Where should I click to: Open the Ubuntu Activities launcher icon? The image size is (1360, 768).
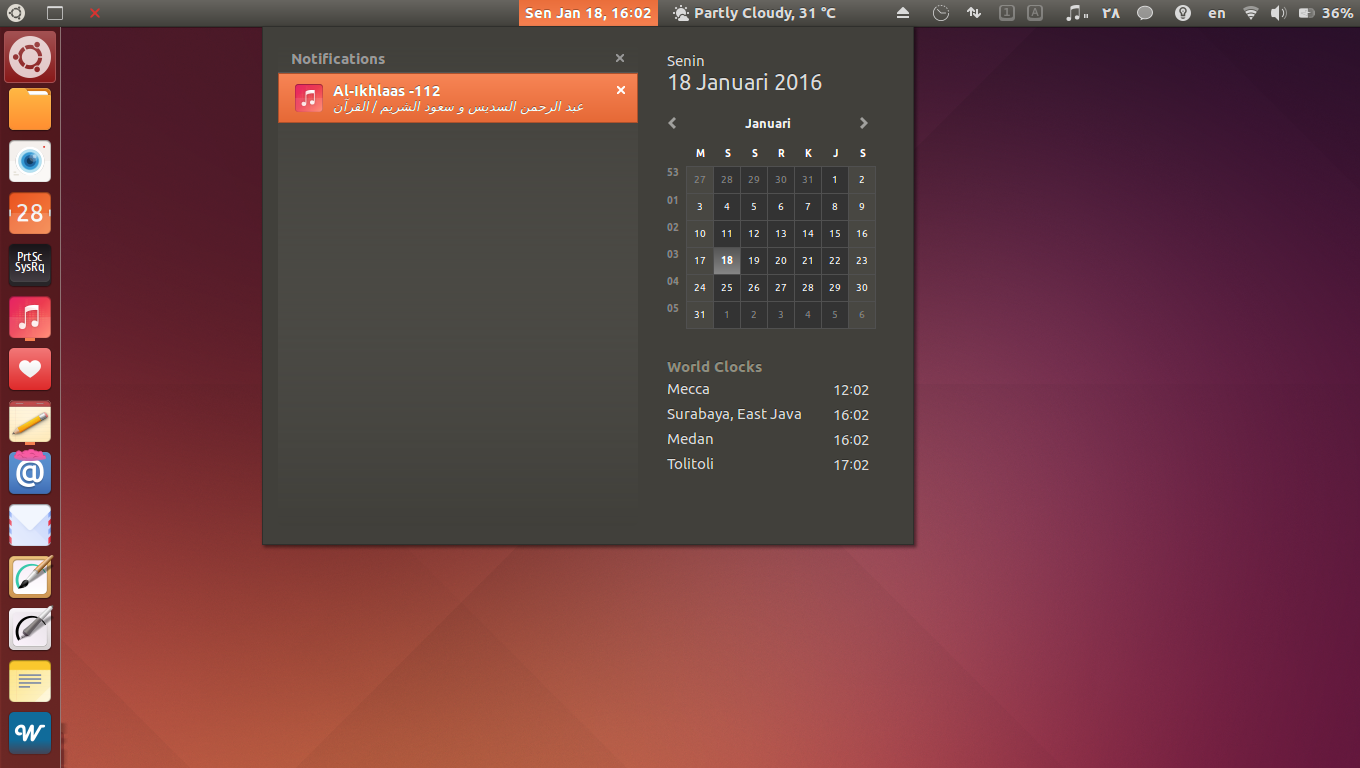tap(30, 58)
